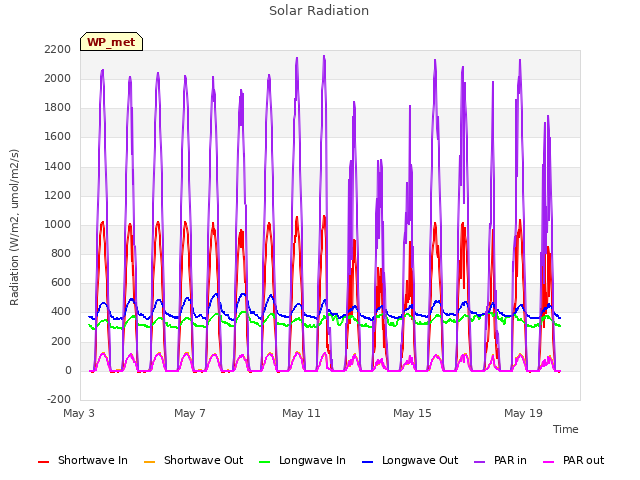Click the 2200 y-axis tick label
The height and width of the screenshot is (480, 640).
[58, 49]
